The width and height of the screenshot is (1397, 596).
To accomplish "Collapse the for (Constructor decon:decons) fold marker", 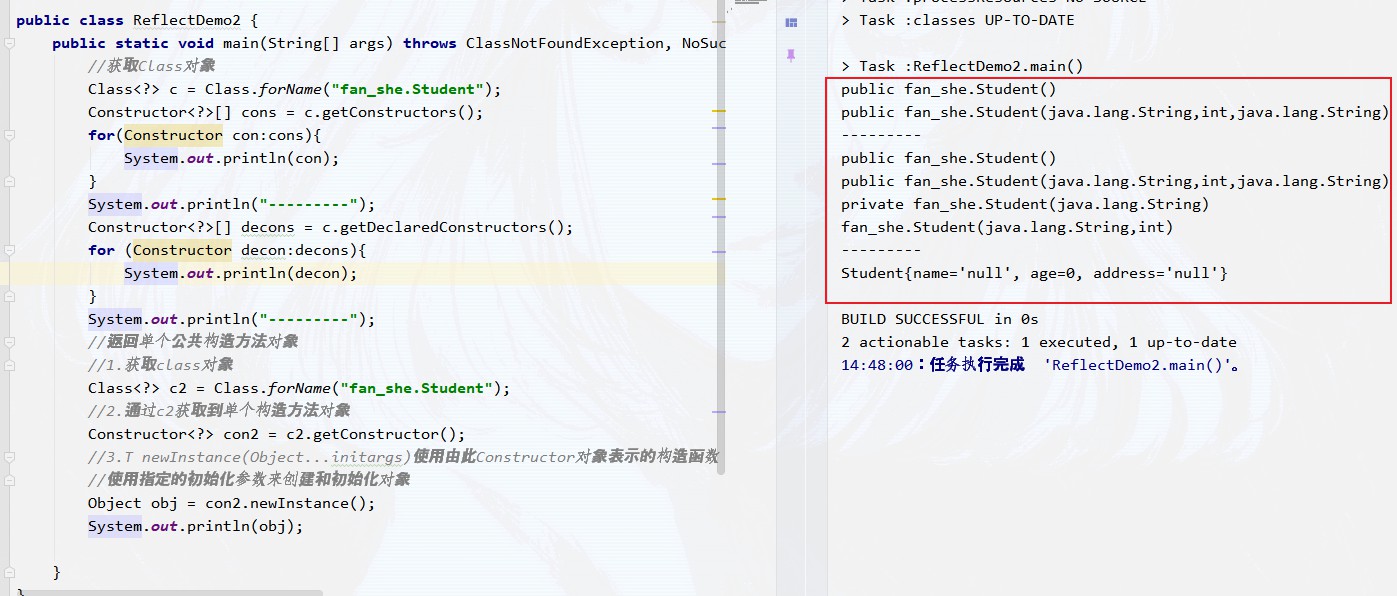I will [x=8, y=250].
